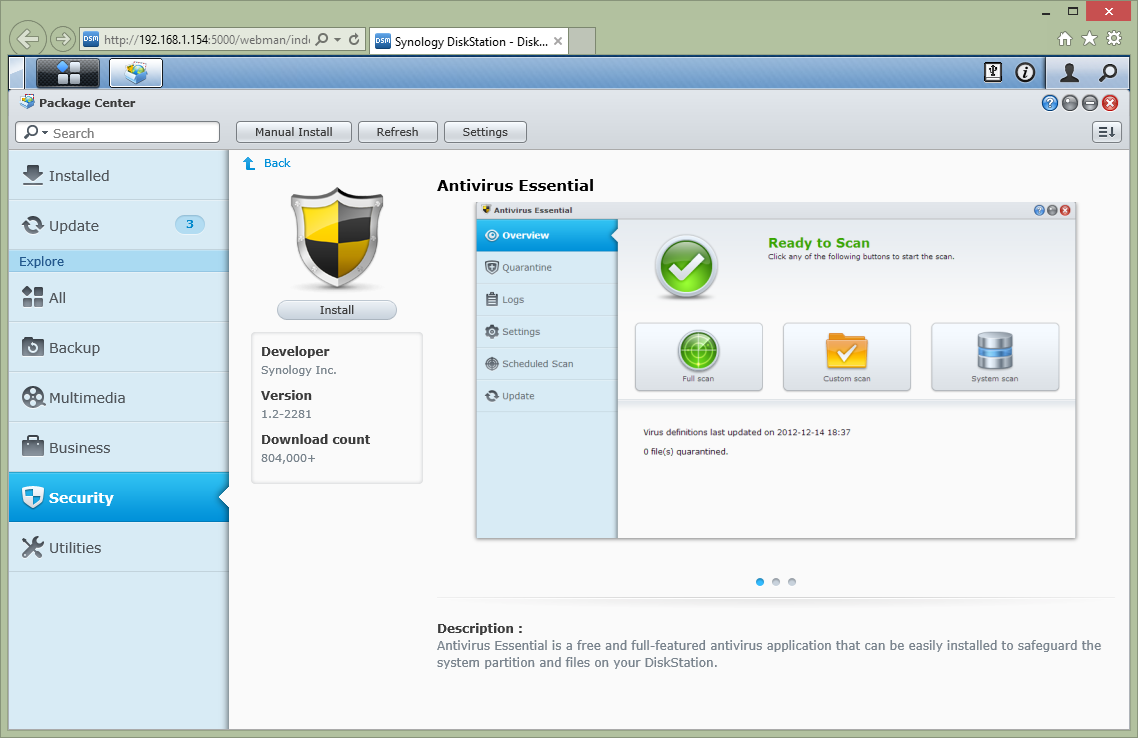The image size is (1138, 738).
Task: Toggle the Package Center sort view icon
Action: click(x=1107, y=132)
